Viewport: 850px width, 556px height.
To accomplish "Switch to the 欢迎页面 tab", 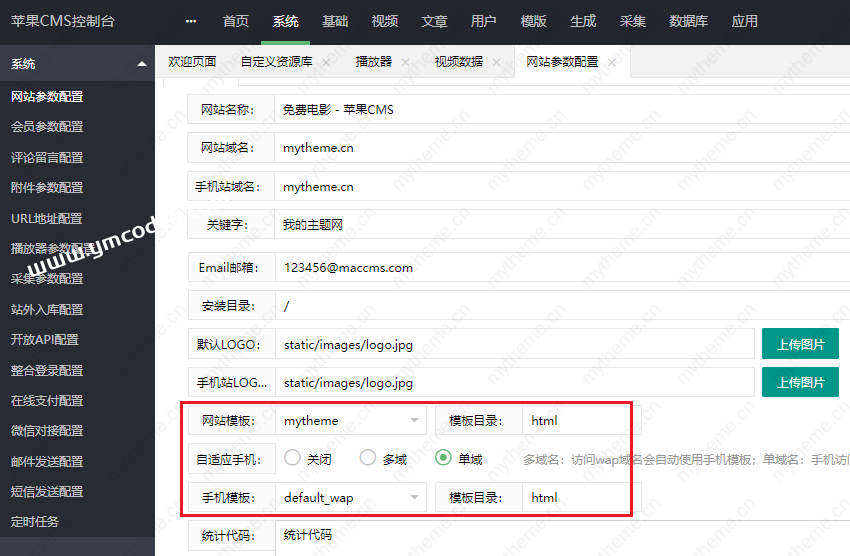I will coord(192,62).
